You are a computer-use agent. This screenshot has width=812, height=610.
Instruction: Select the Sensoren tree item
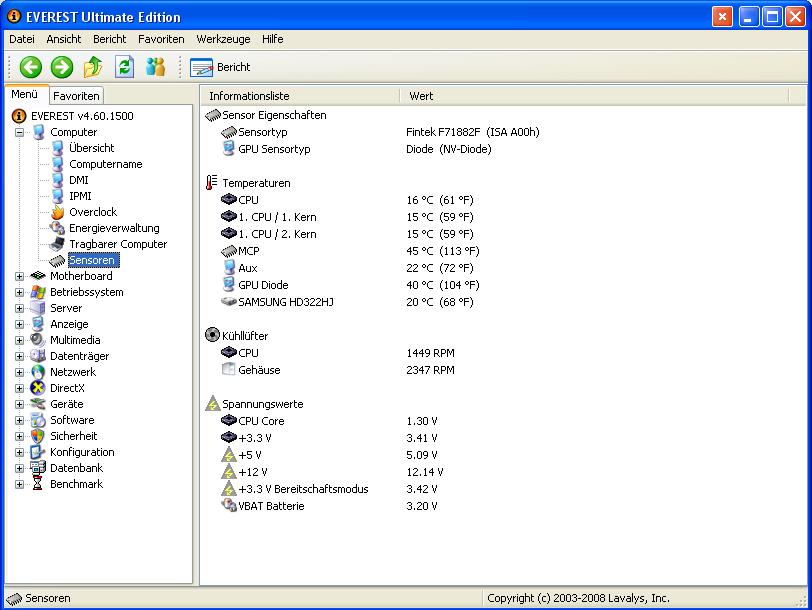tap(93, 260)
